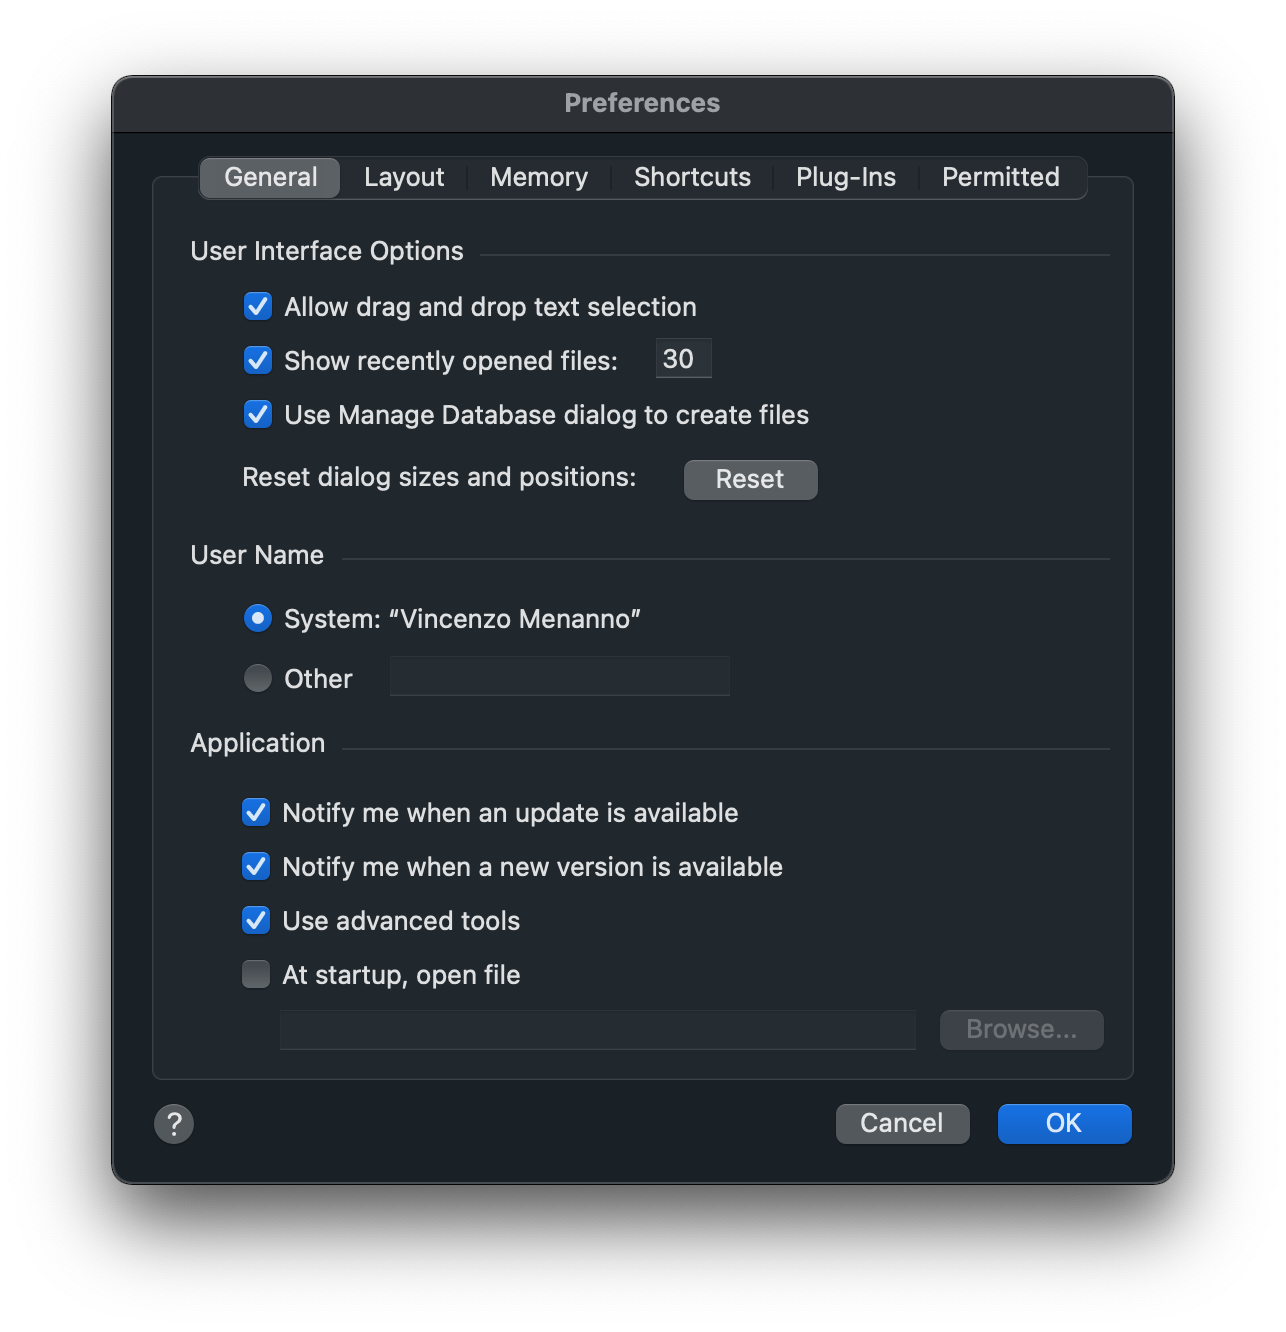Enable At startup, open file
This screenshot has width=1286, height=1332.
(256, 975)
